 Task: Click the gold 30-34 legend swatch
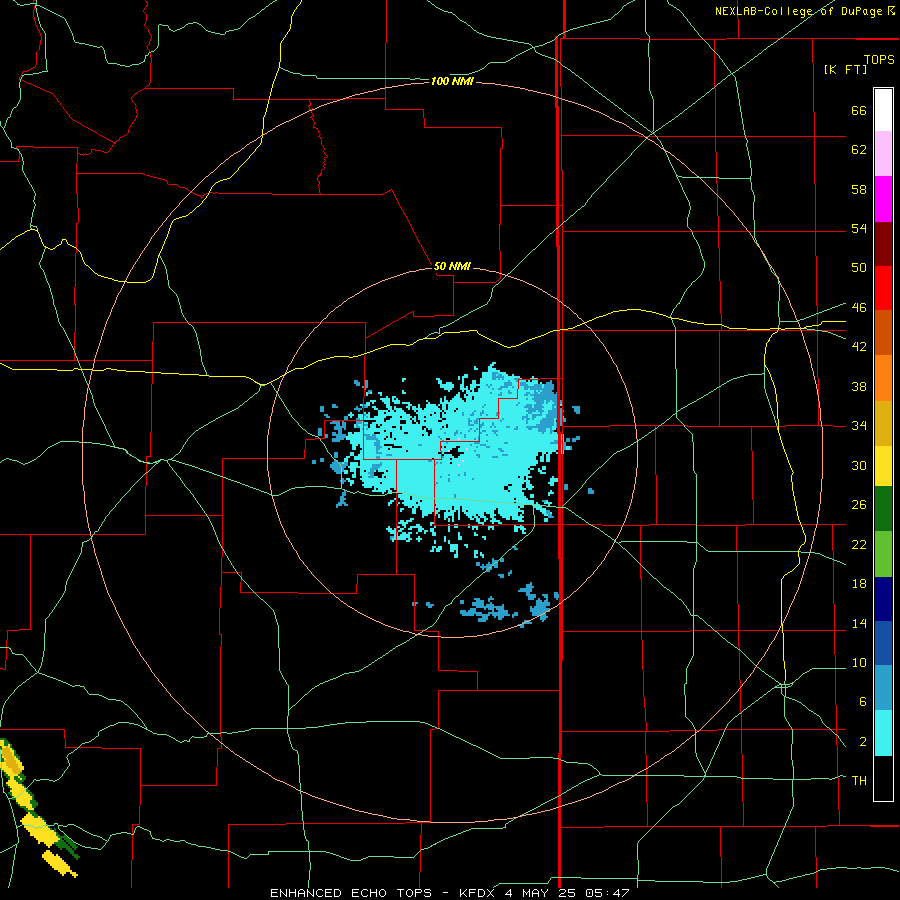[883, 423]
